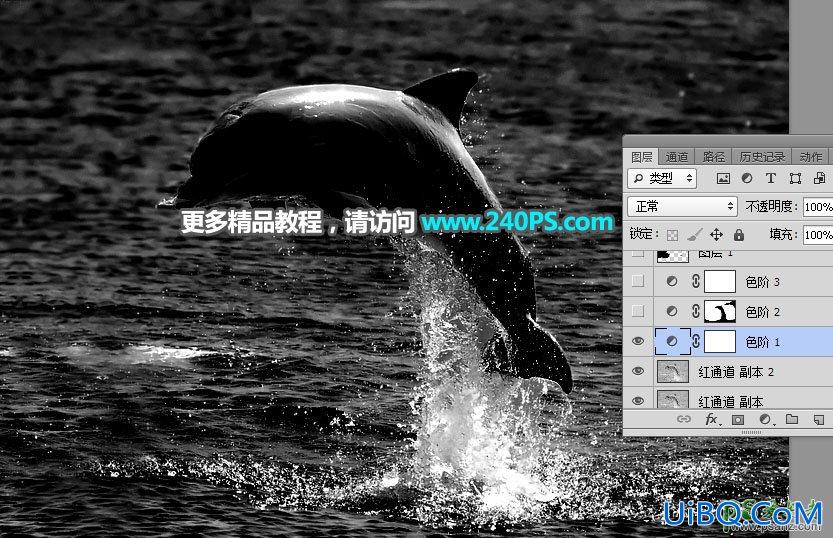Toggle lock all padlock icon
Viewport: 833px width, 538px height.
click(739, 235)
